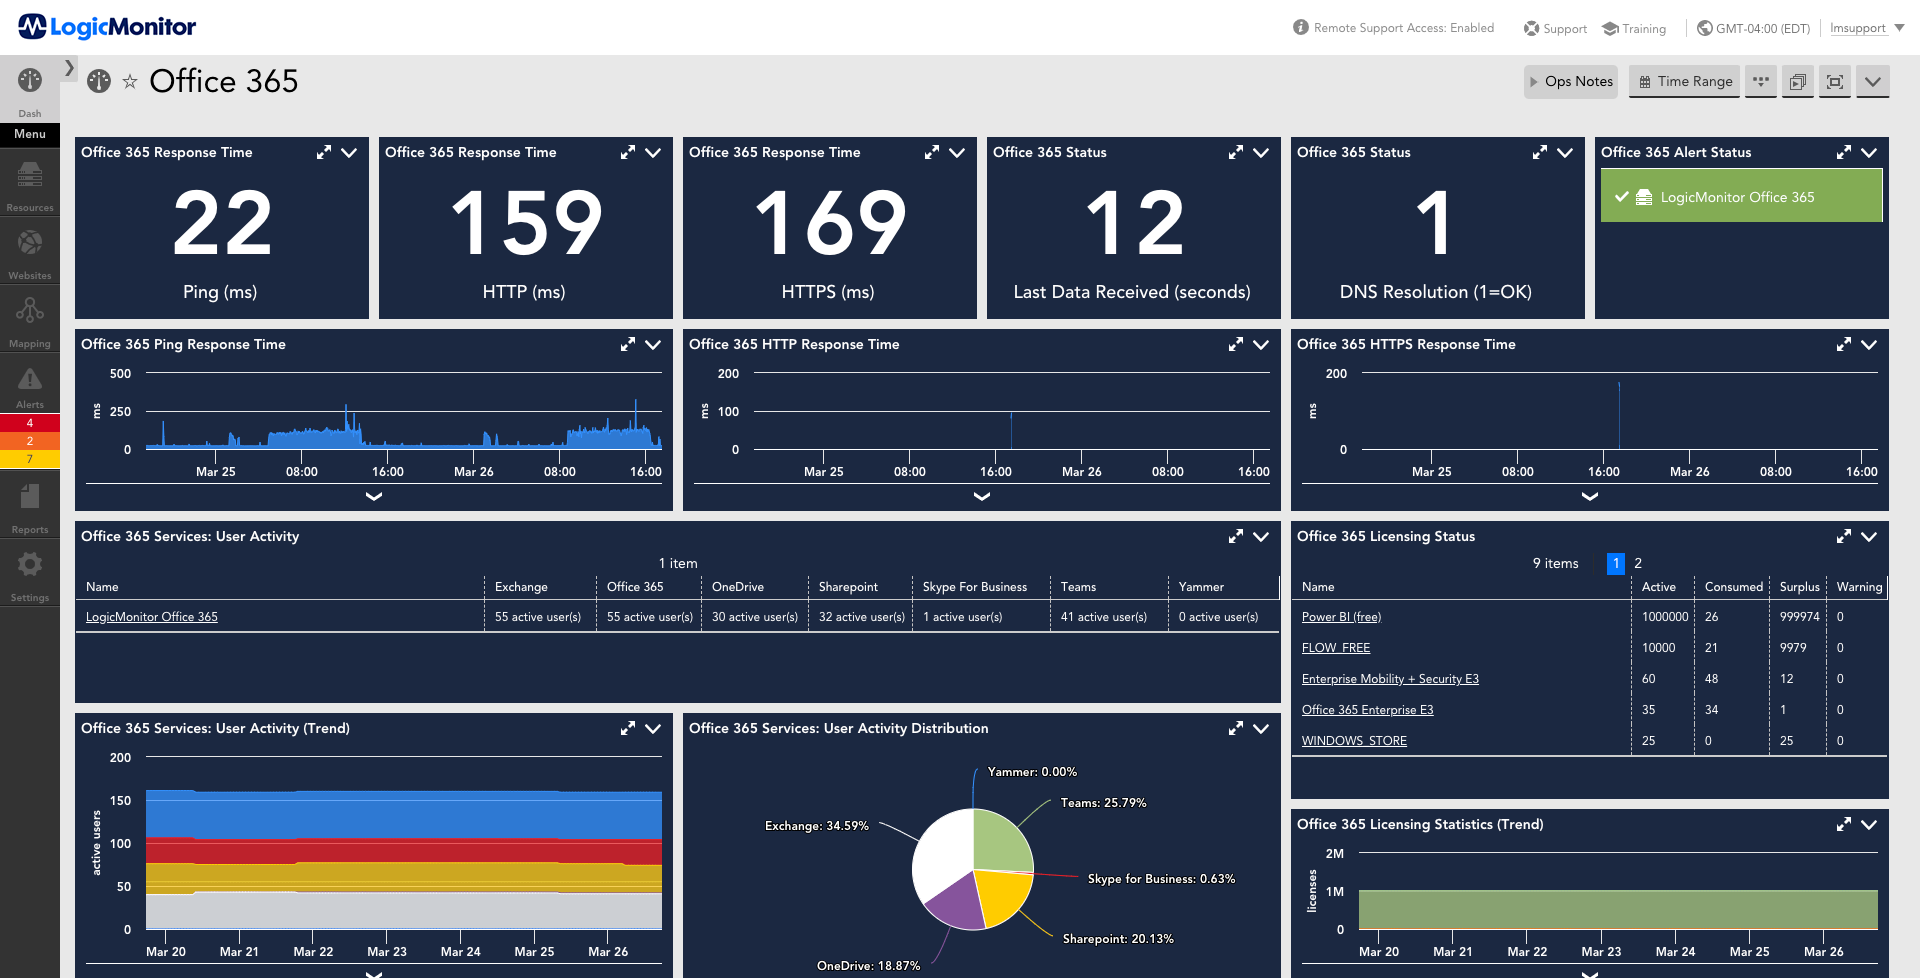The height and width of the screenshot is (978, 1920).
Task: Expand the HTTP Response Time graph legend
Action: 982,496
